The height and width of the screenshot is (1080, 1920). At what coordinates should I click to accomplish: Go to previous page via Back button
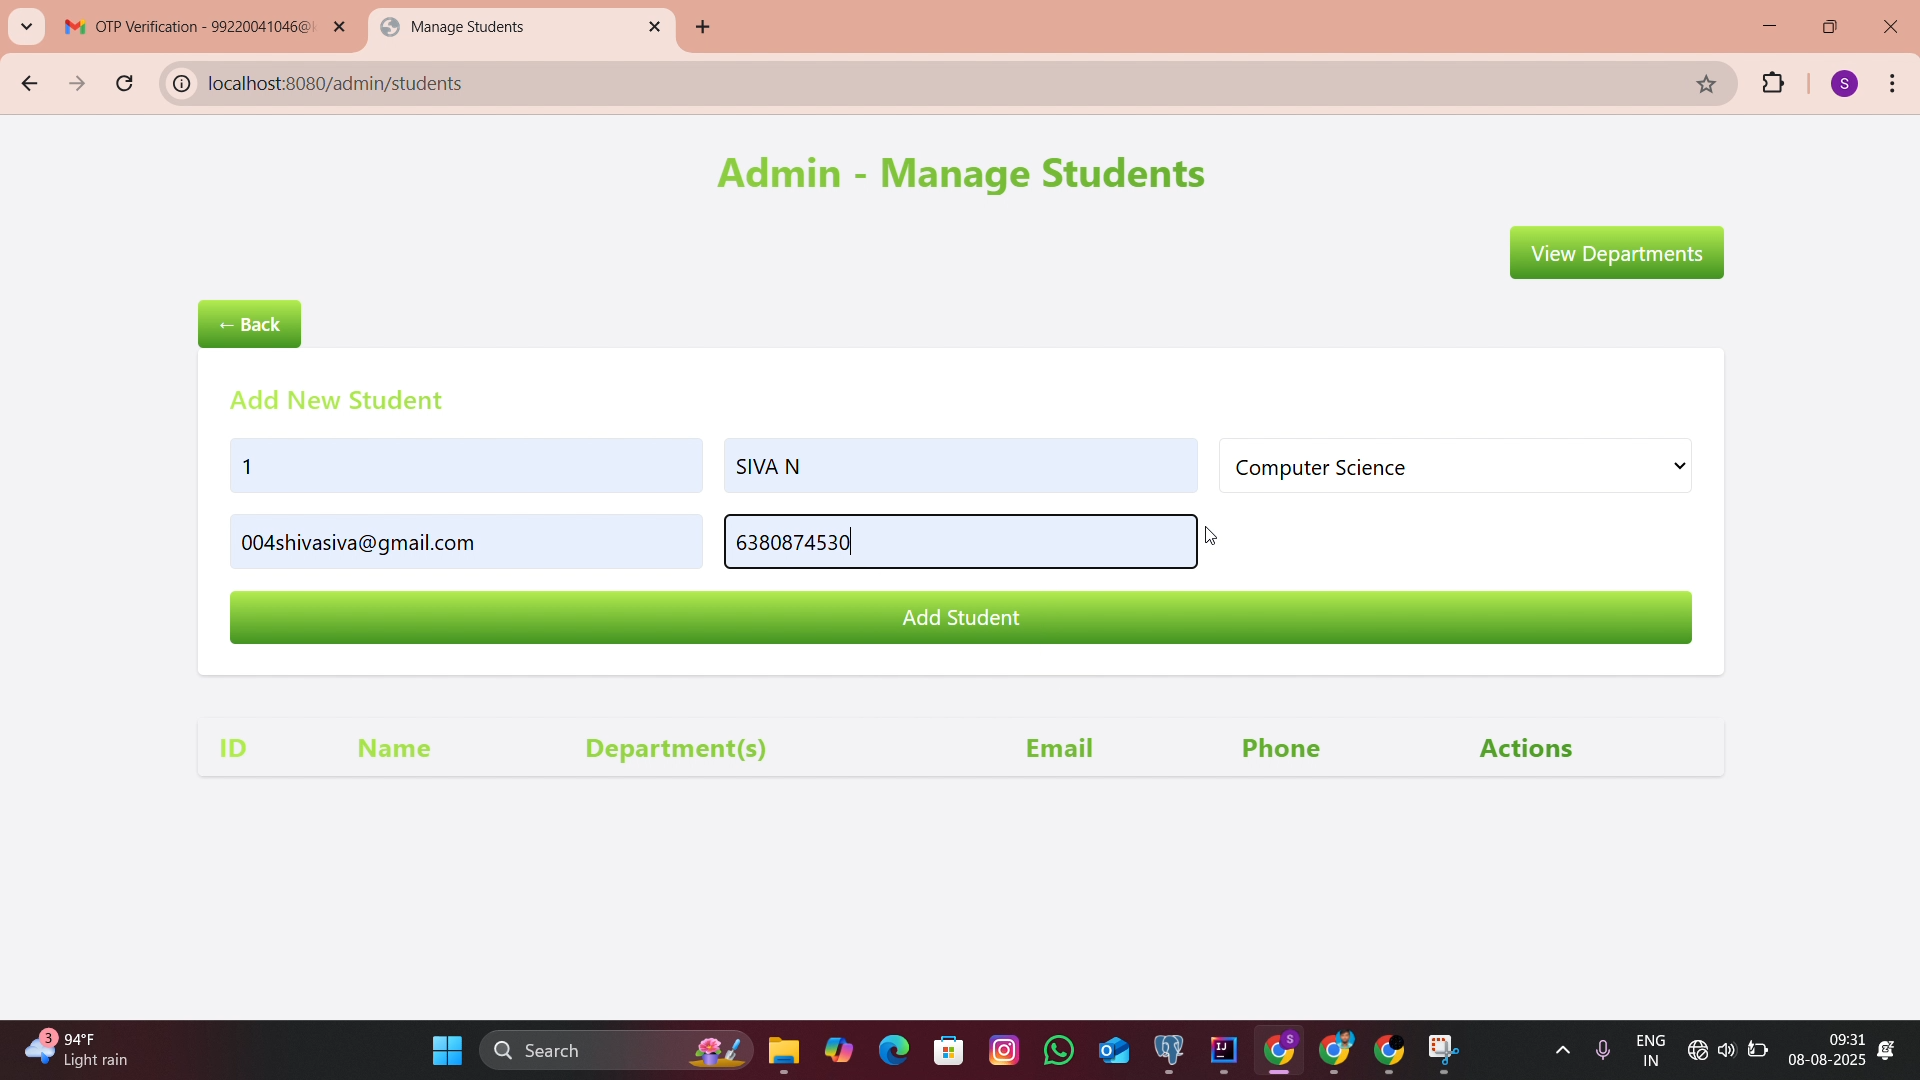[250, 326]
